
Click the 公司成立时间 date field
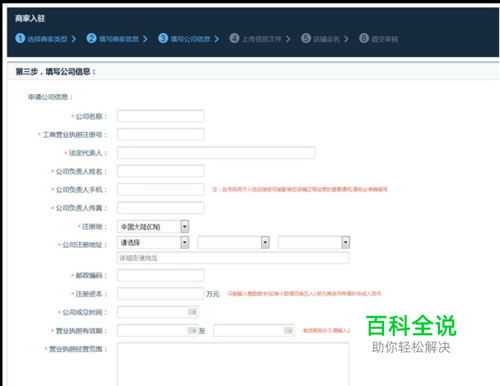pyautogui.click(x=158, y=312)
